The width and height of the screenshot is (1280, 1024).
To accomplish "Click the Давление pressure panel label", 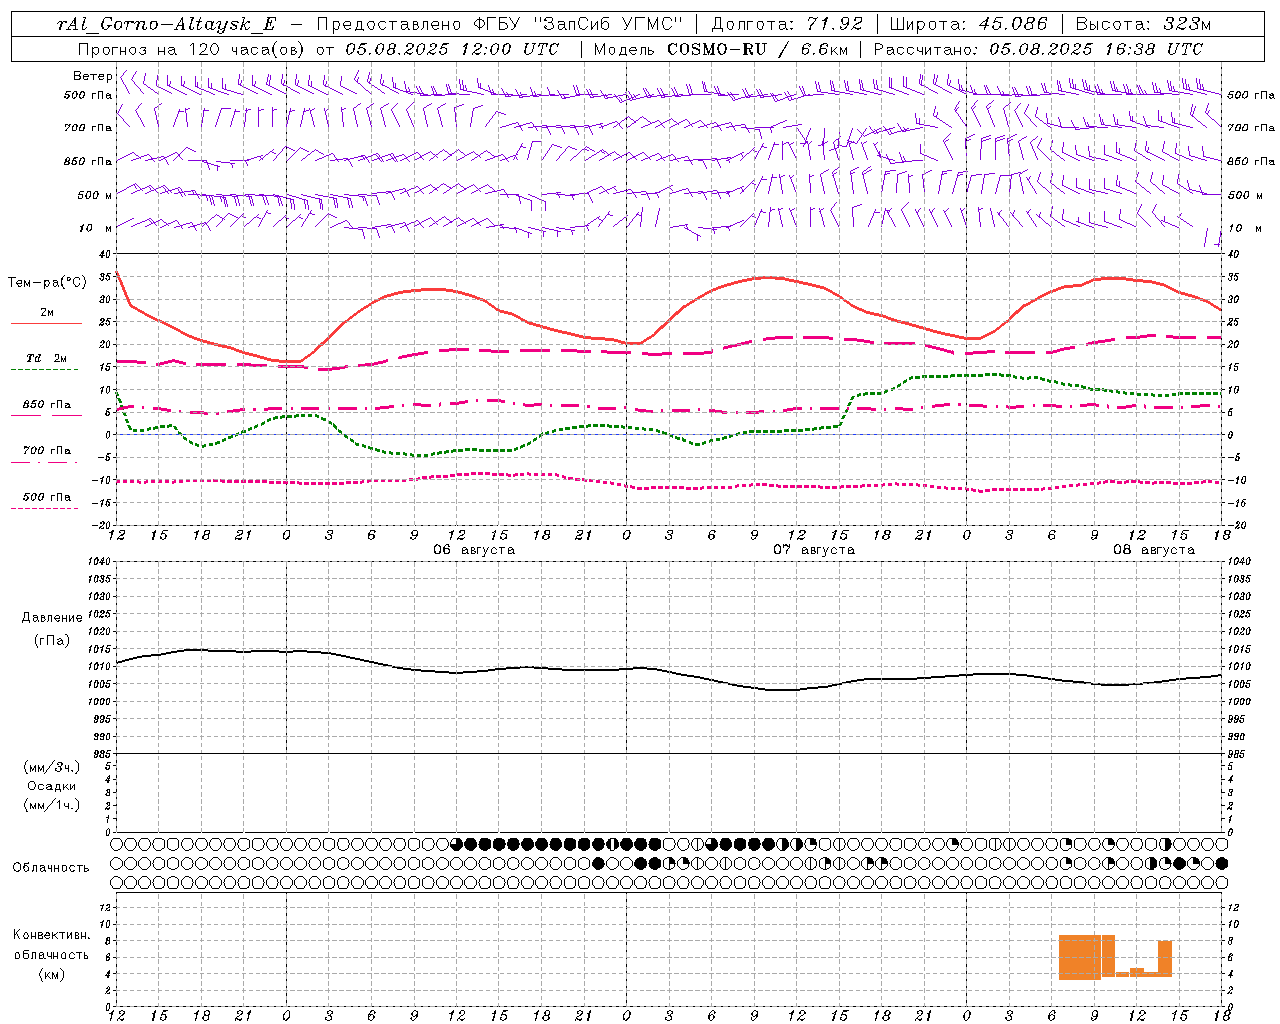I will coord(52,618).
